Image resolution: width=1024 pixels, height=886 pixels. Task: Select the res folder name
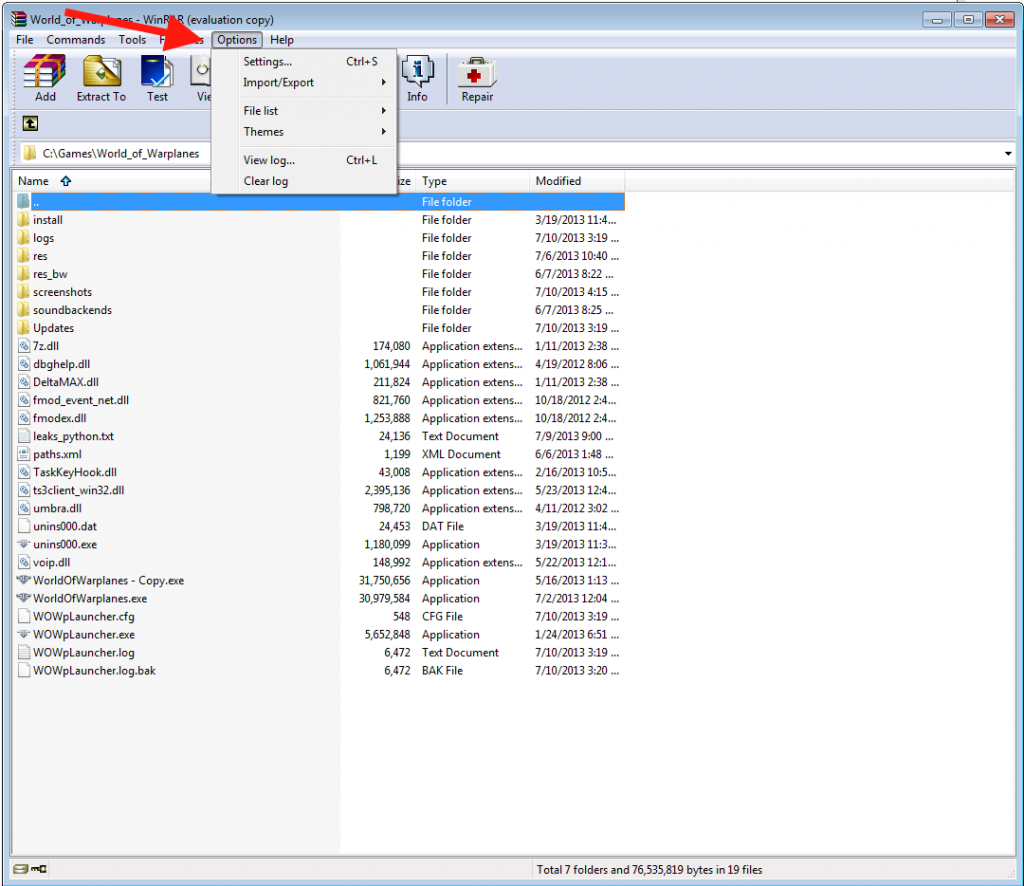click(x=40, y=256)
